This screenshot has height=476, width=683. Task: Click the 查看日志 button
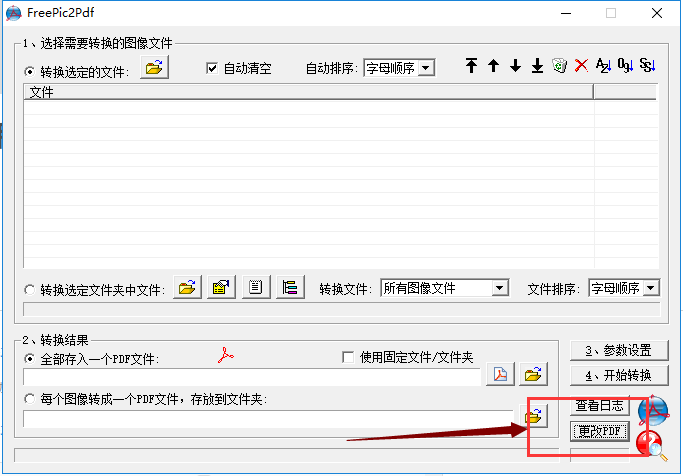pos(600,405)
